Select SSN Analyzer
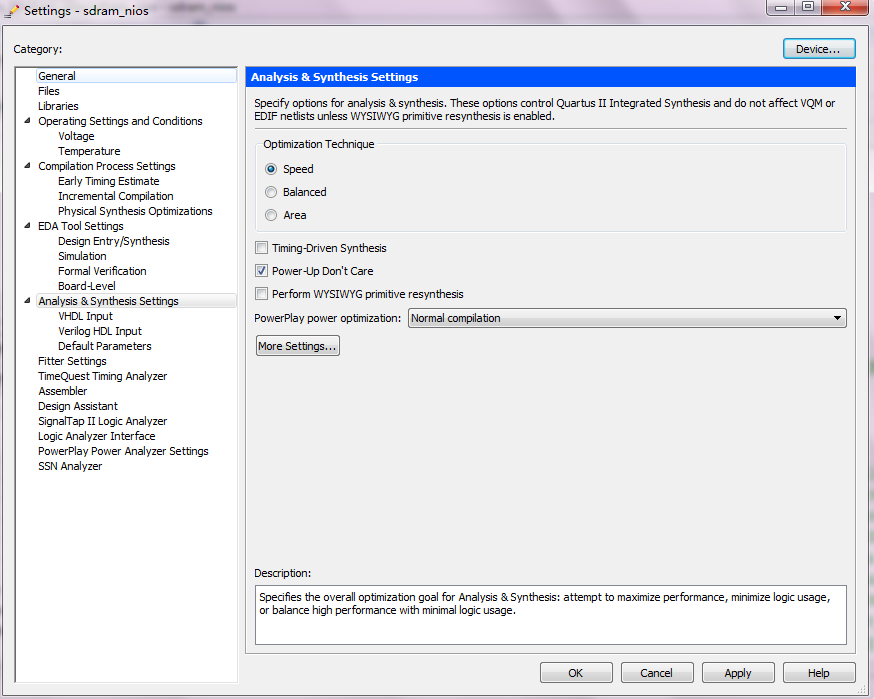Viewport: 874px width, 699px height. pyautogui.click(x=70, y=467)
